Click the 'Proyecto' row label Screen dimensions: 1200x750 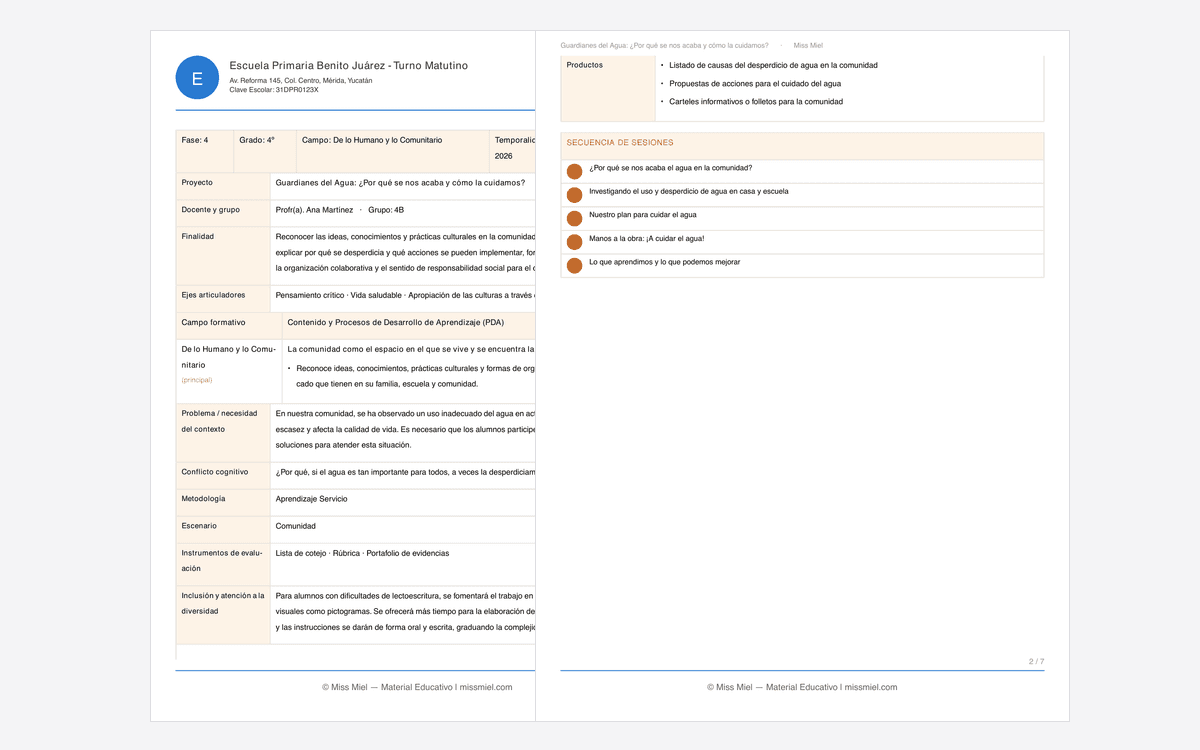point(197,183)
